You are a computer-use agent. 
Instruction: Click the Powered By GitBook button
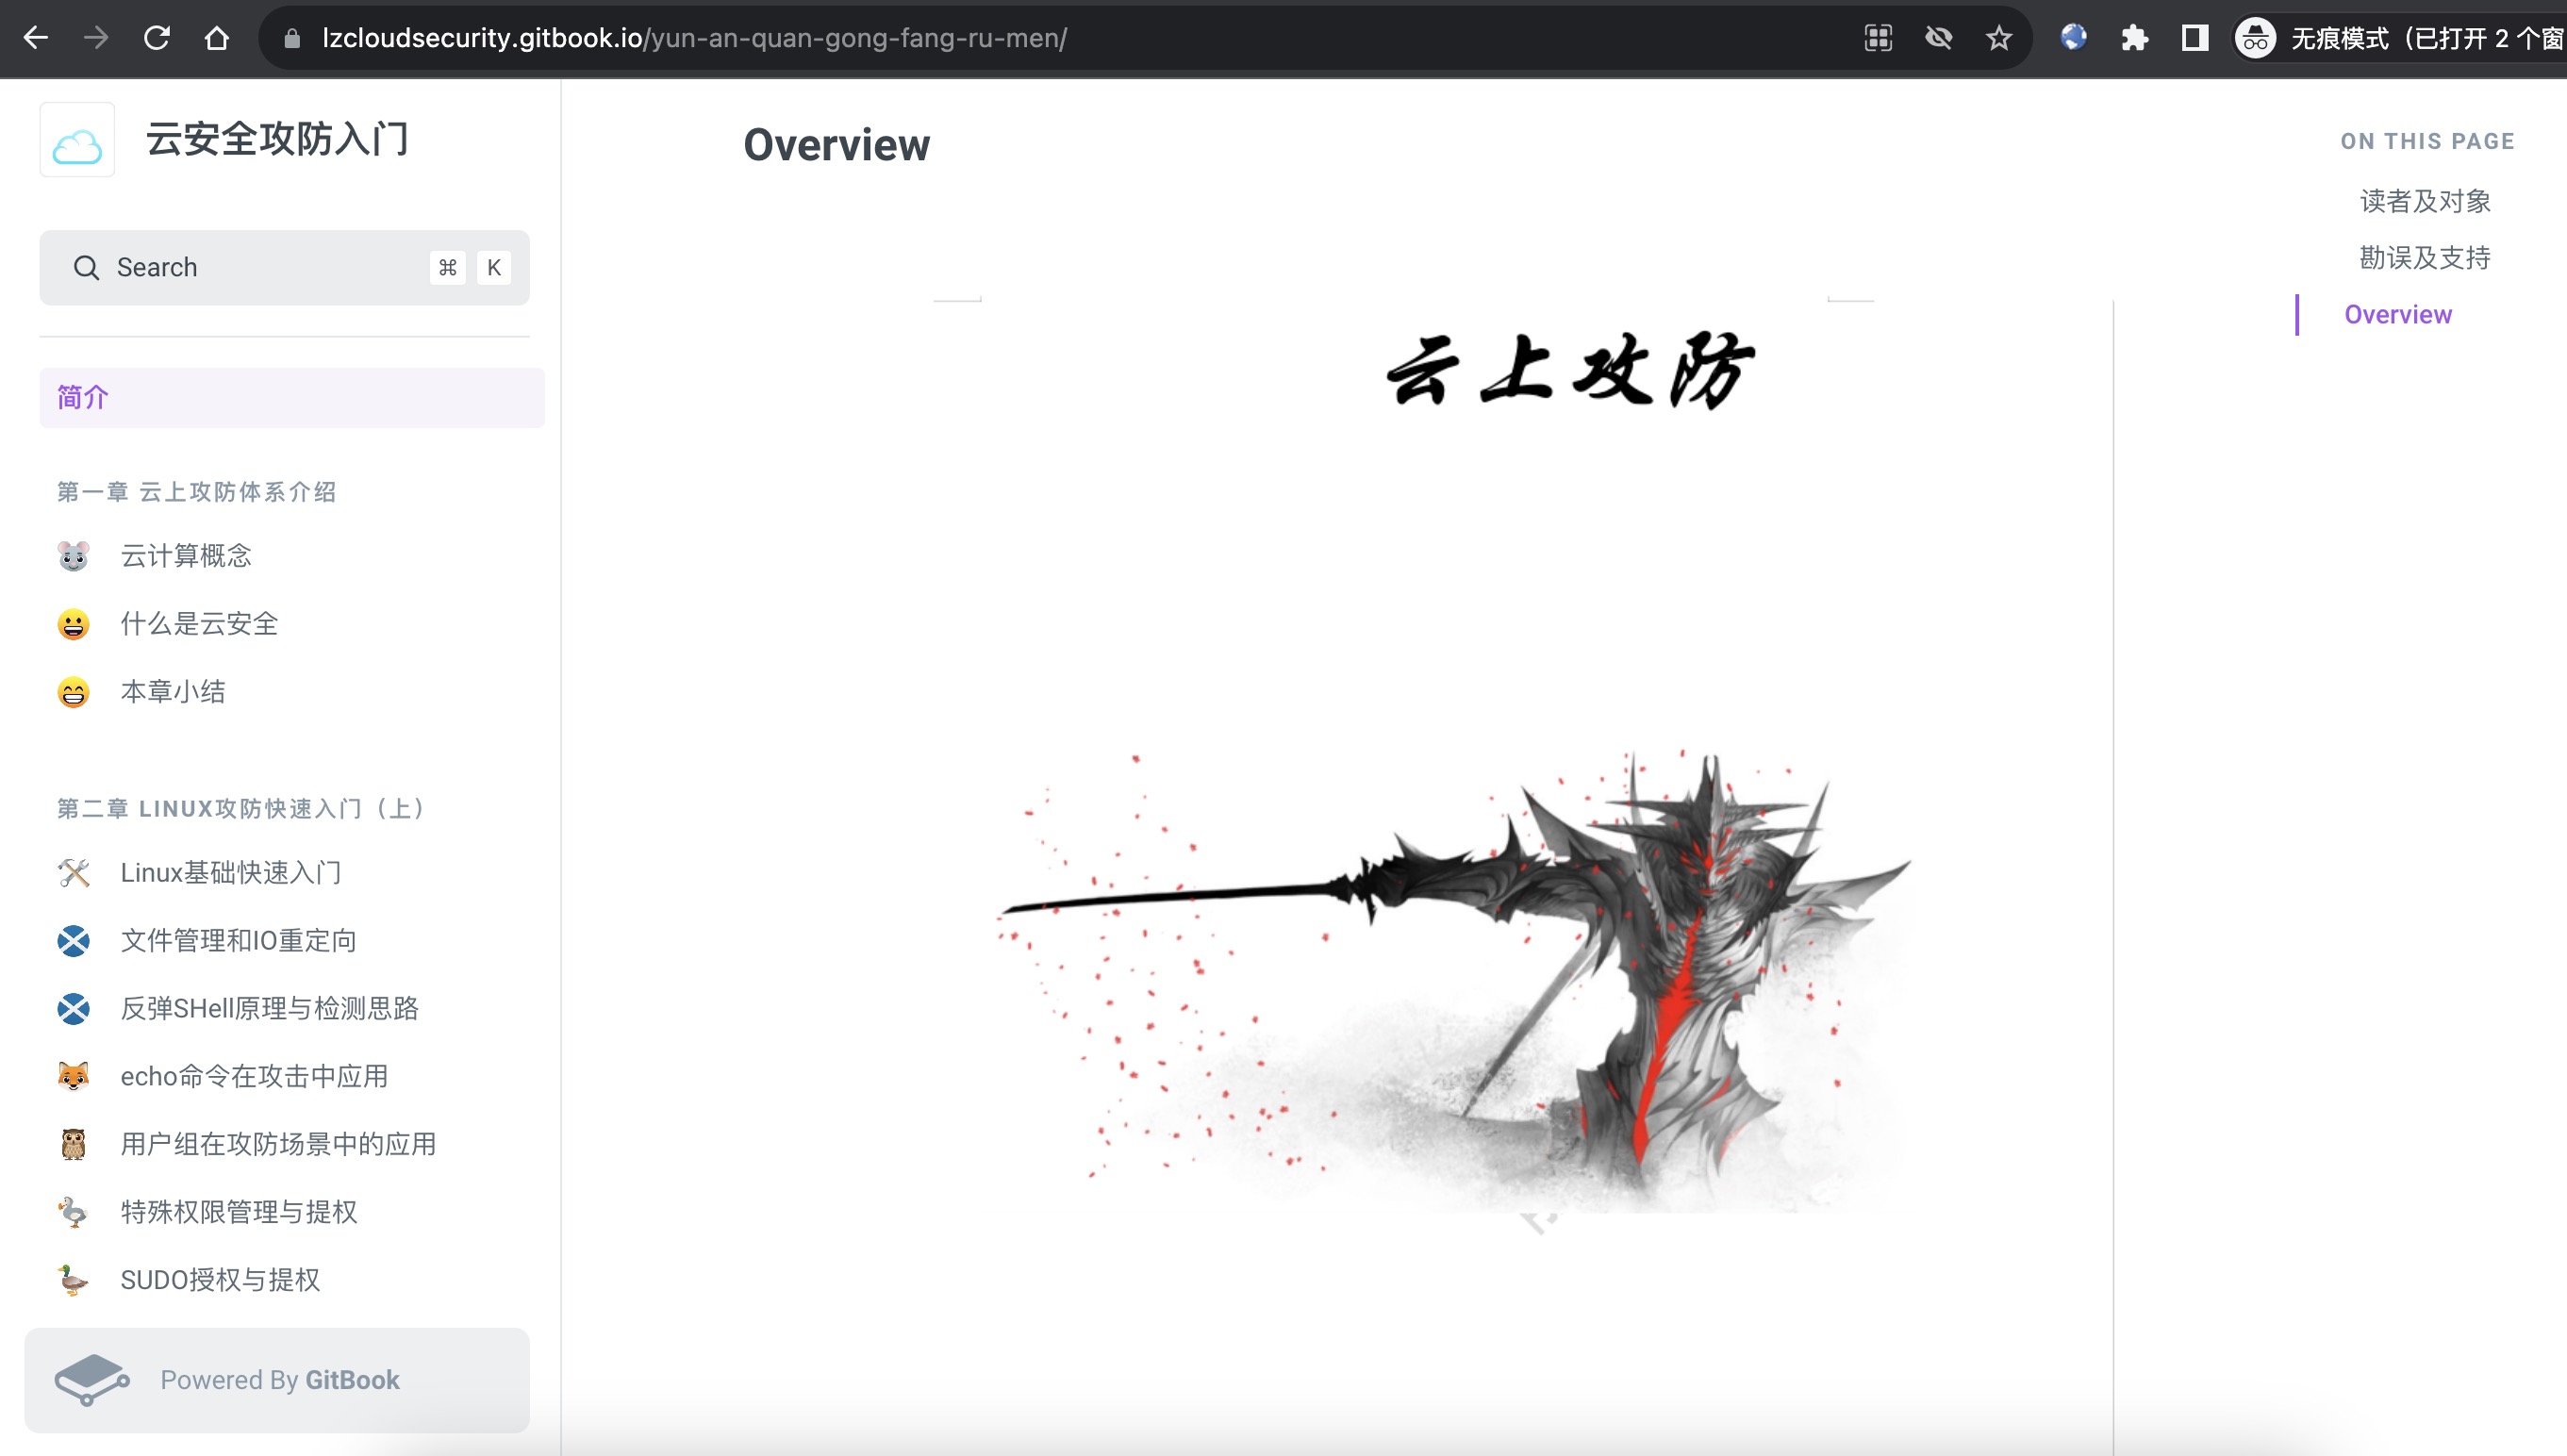277,1380
